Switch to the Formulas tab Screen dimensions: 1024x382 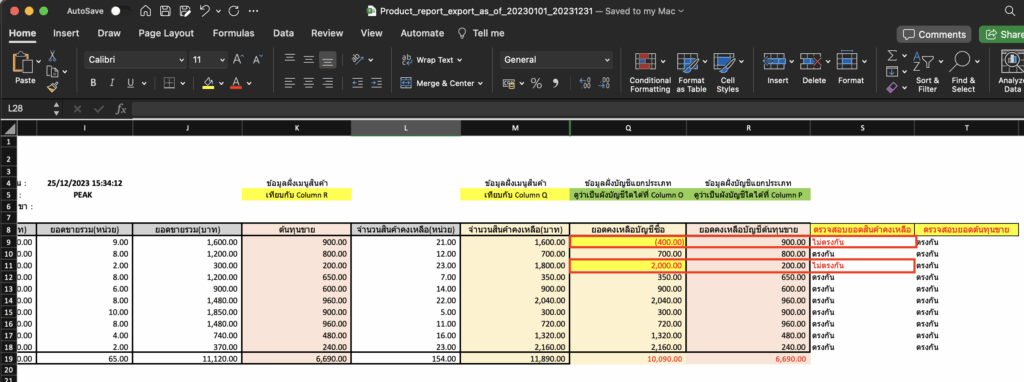click(x=233, y=33)
